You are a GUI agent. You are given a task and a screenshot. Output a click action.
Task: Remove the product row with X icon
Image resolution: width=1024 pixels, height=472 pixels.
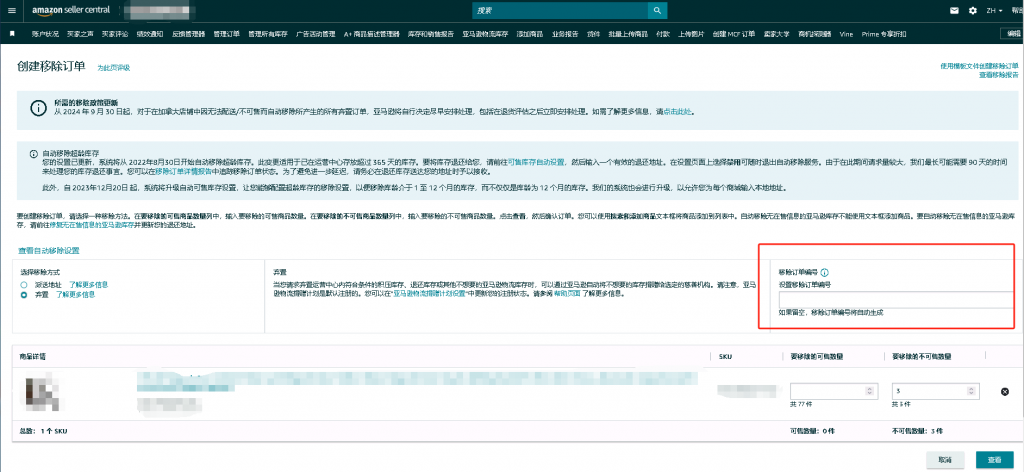coord(1005,392)
